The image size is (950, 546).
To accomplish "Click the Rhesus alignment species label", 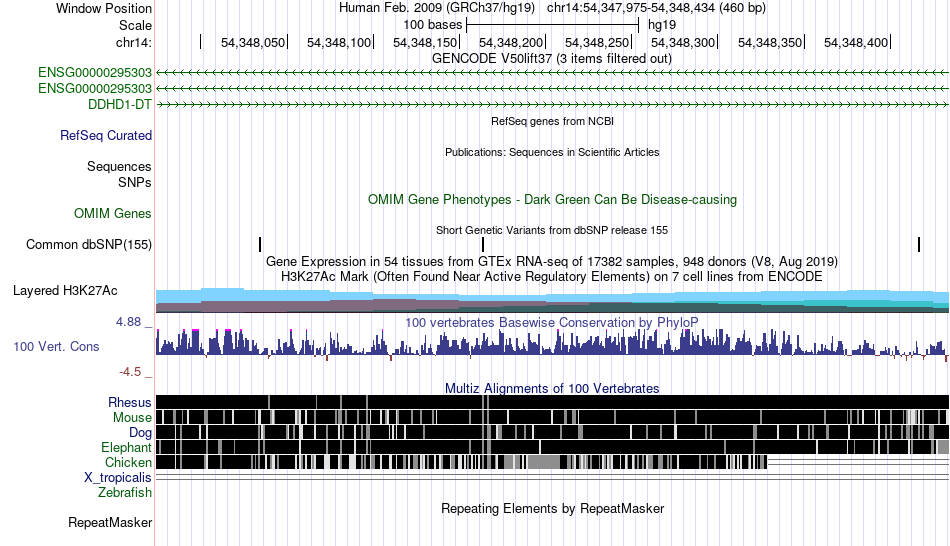I will tap(130, 402).
